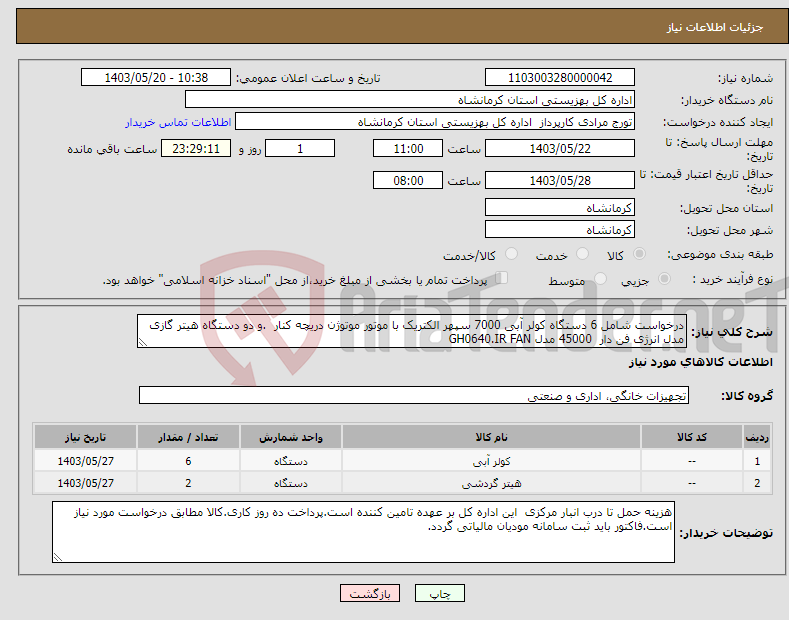Click the تاریخ نیاز column header

coord(86,437)
